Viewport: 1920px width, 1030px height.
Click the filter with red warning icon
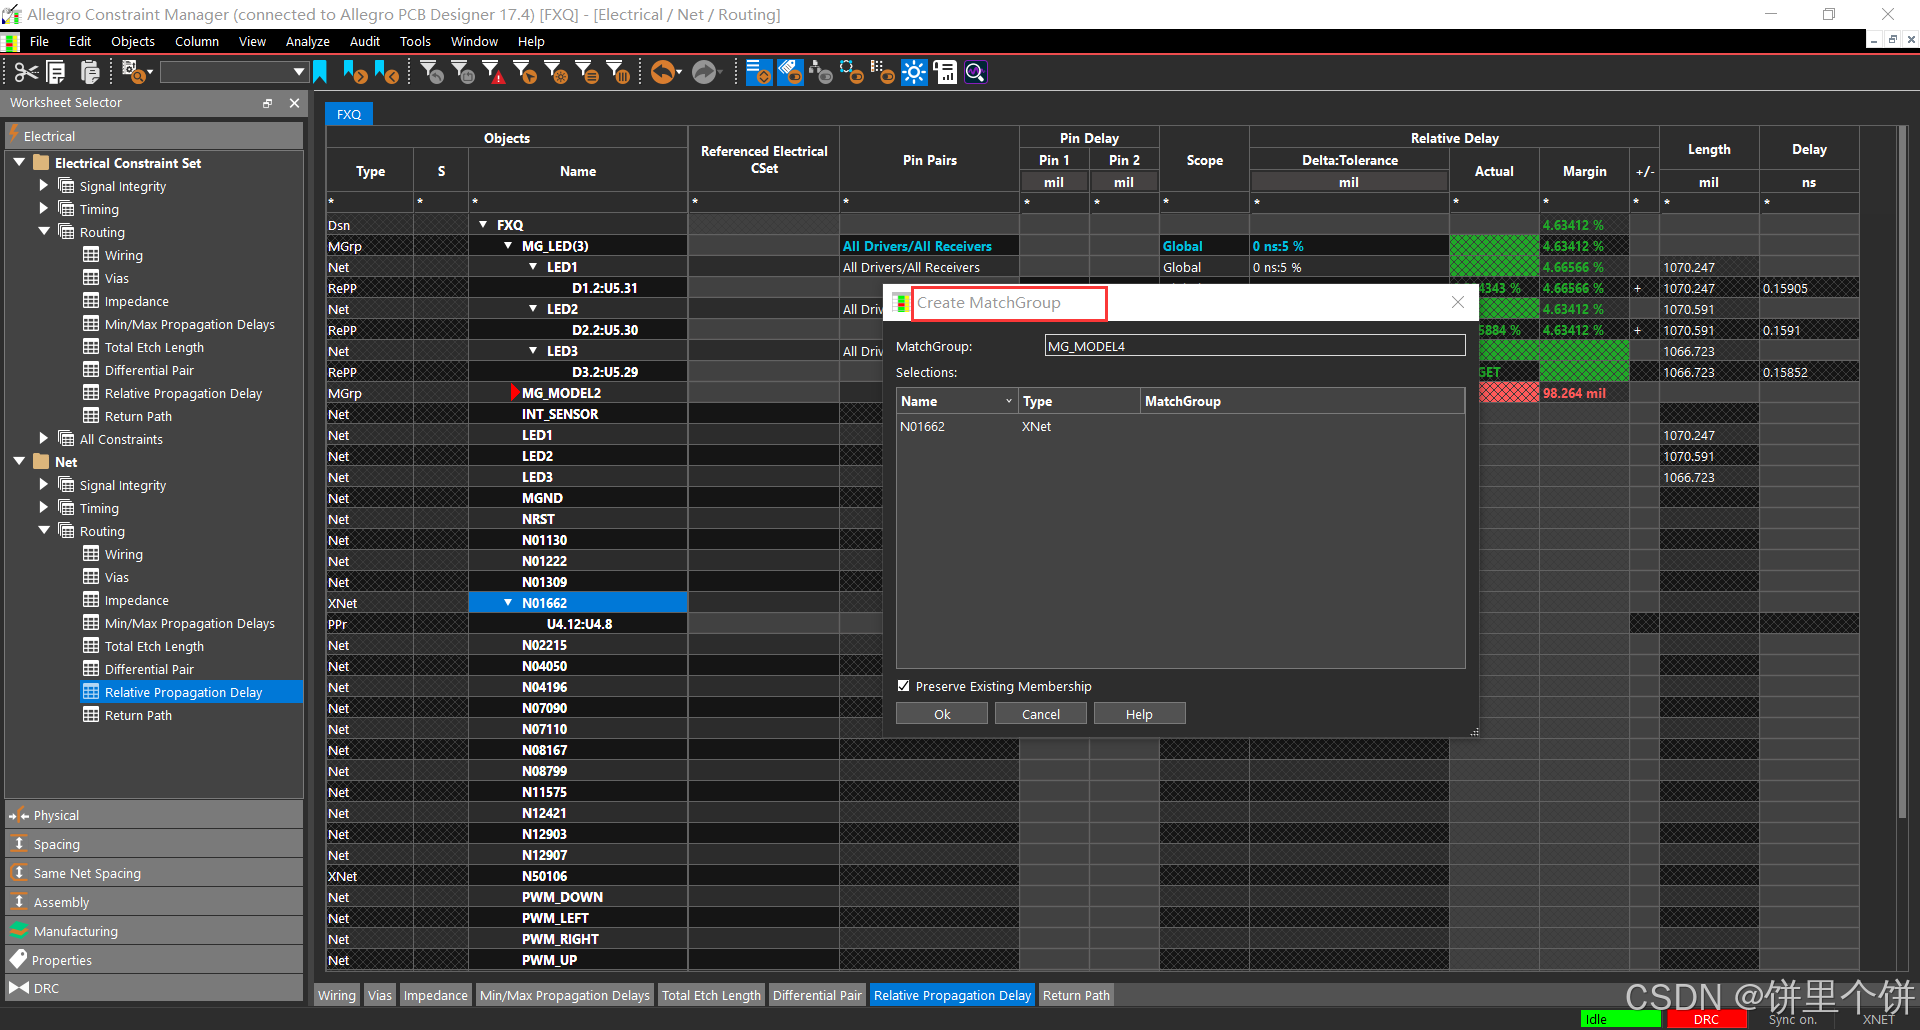(494, 72)
